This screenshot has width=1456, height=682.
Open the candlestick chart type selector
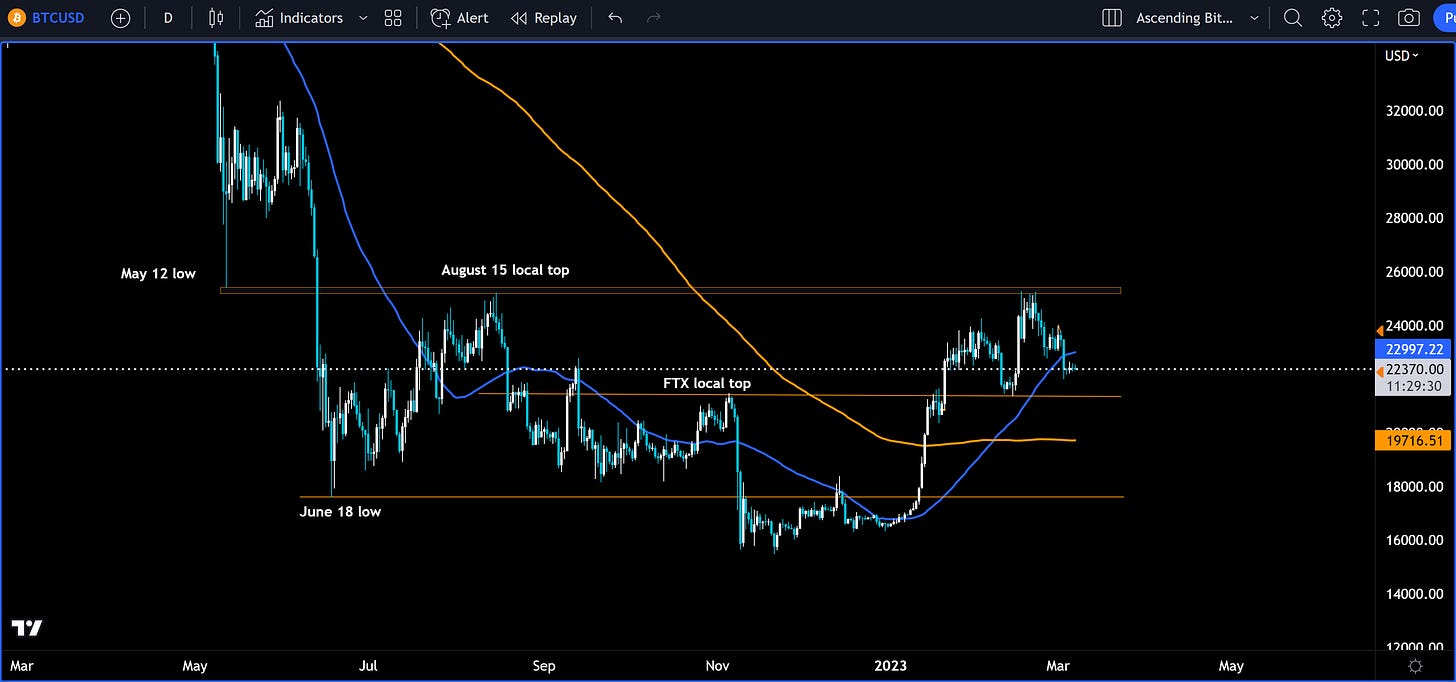pyautogui.click(x=216, y=18)
